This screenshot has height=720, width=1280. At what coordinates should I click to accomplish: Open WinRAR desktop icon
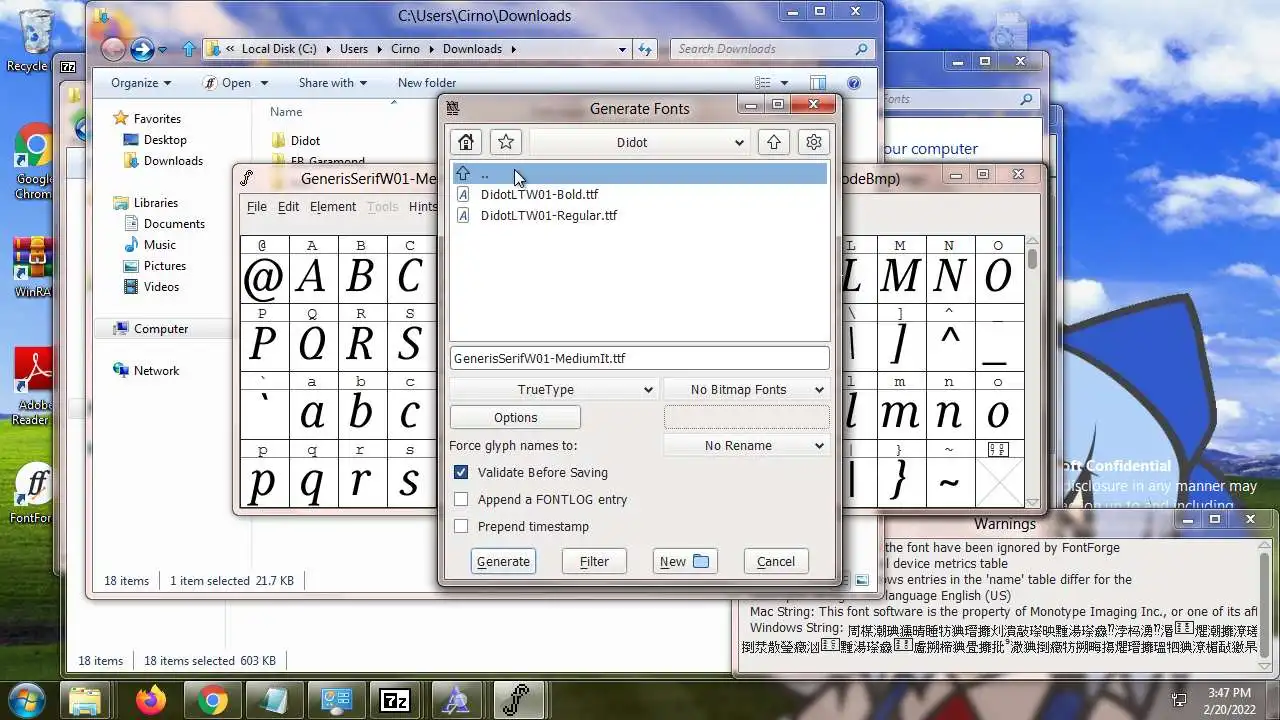pyautogui.click(x=33, y=268)
